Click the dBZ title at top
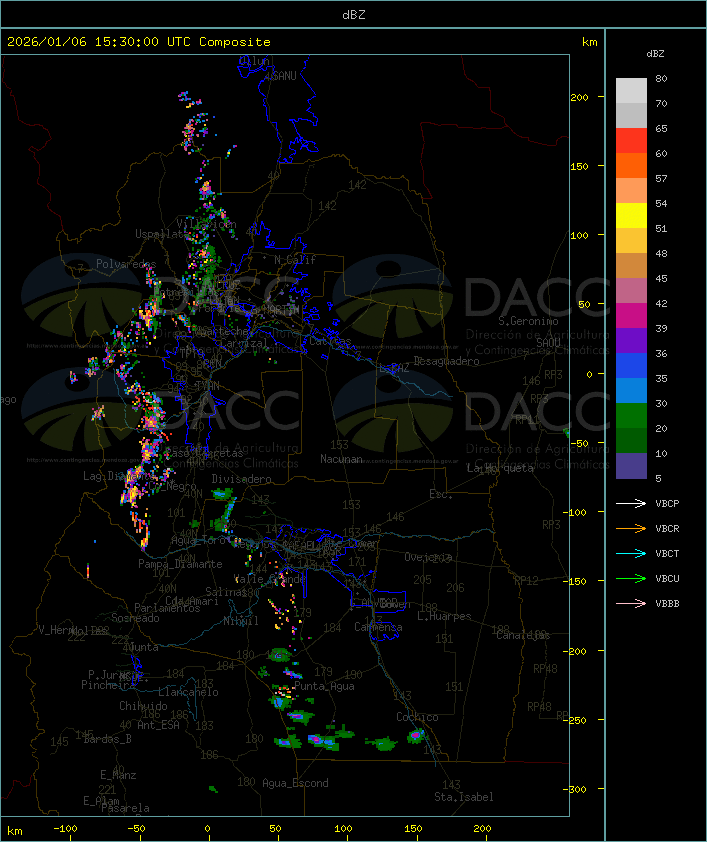Viewport: 707px width, 842px height. click(x=353, y=14)
